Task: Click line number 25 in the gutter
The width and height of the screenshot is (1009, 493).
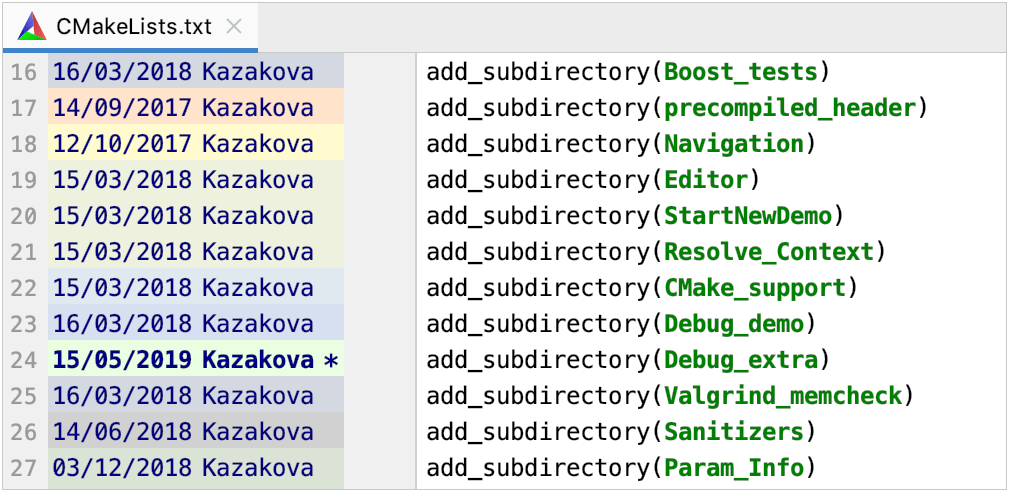Action: click(24, 396)
